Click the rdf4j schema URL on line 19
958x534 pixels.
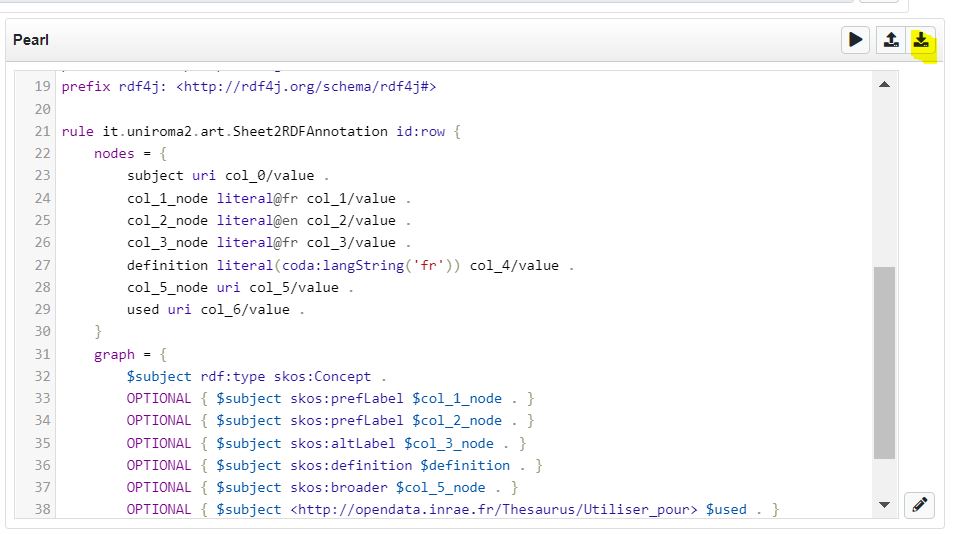point(306,87)
